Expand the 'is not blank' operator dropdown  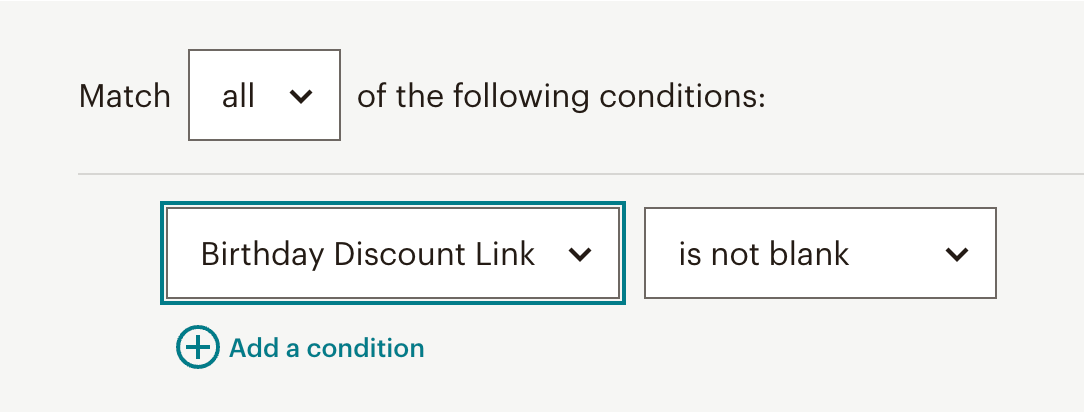click(820, 254)
